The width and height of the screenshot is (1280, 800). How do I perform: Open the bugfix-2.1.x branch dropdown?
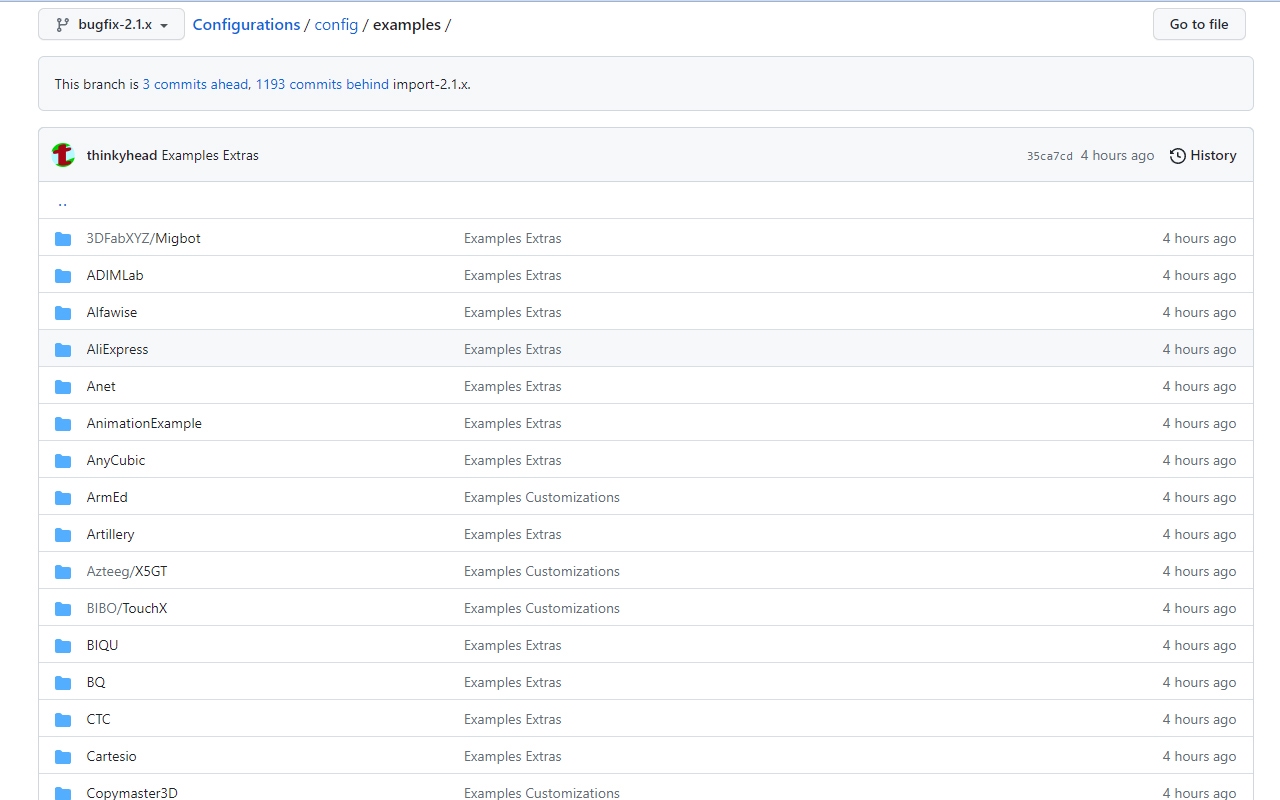[111, 24]
